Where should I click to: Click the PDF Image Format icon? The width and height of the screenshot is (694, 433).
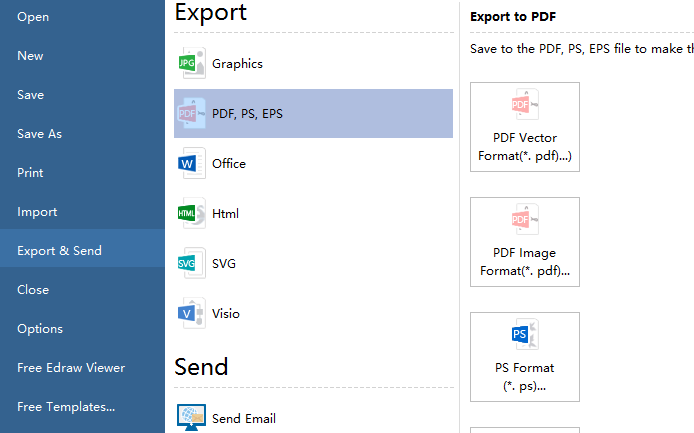tap(525, 219)
